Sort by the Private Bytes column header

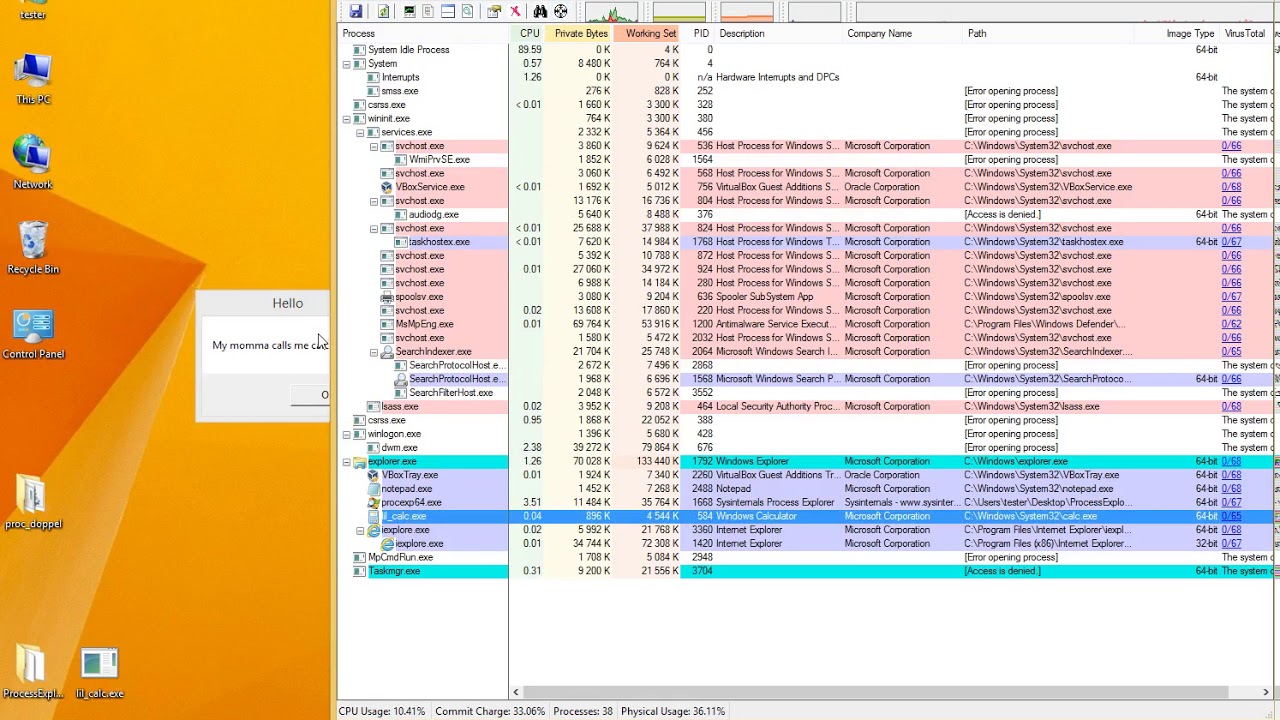click(x=580, y=34)
